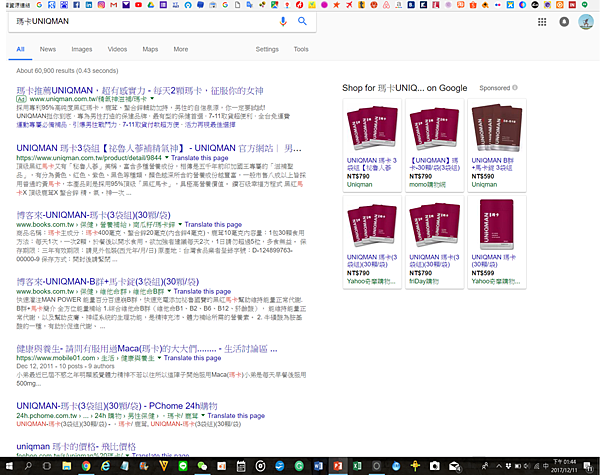Image resolution: width=600 pixels, height=475 pixels.
Task: Switch to the Maps tab
Action: pos(150,49)
